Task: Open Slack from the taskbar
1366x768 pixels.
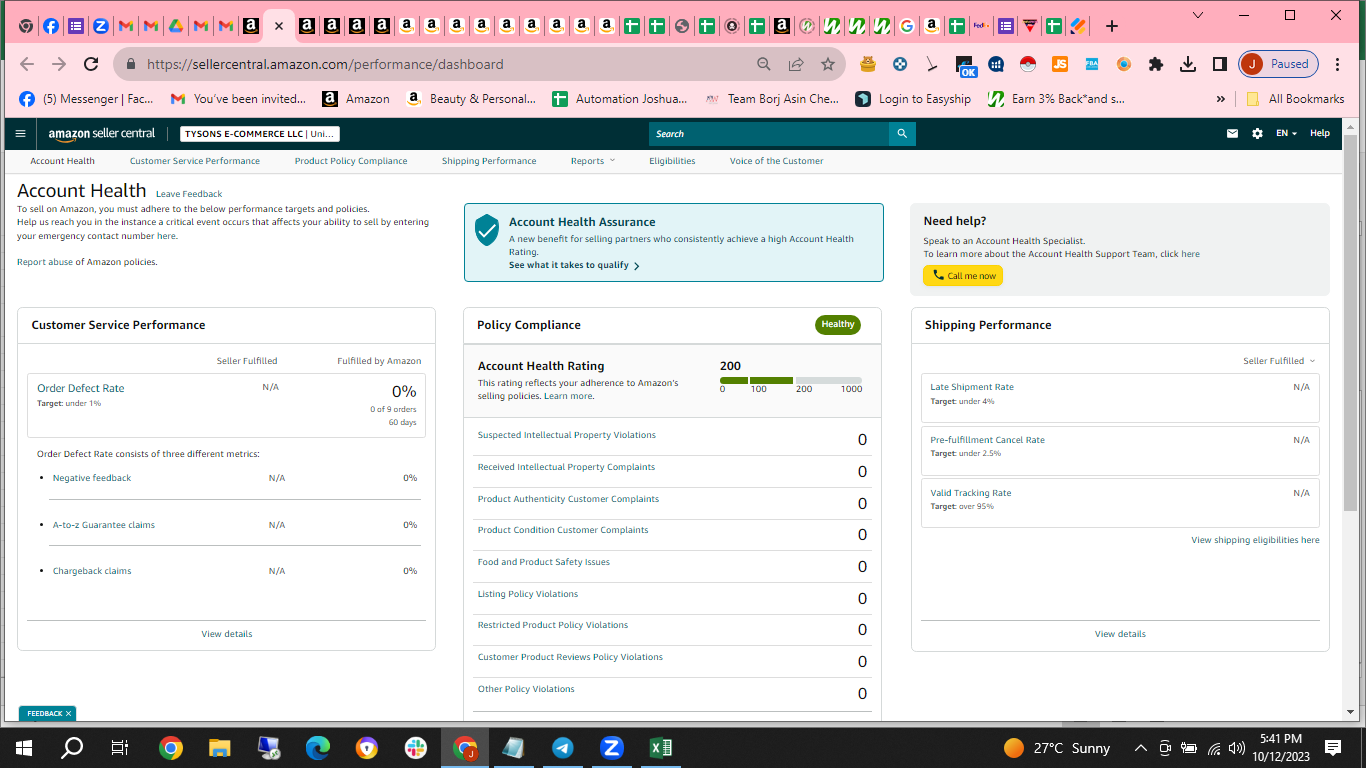Action: pos(416,747)
